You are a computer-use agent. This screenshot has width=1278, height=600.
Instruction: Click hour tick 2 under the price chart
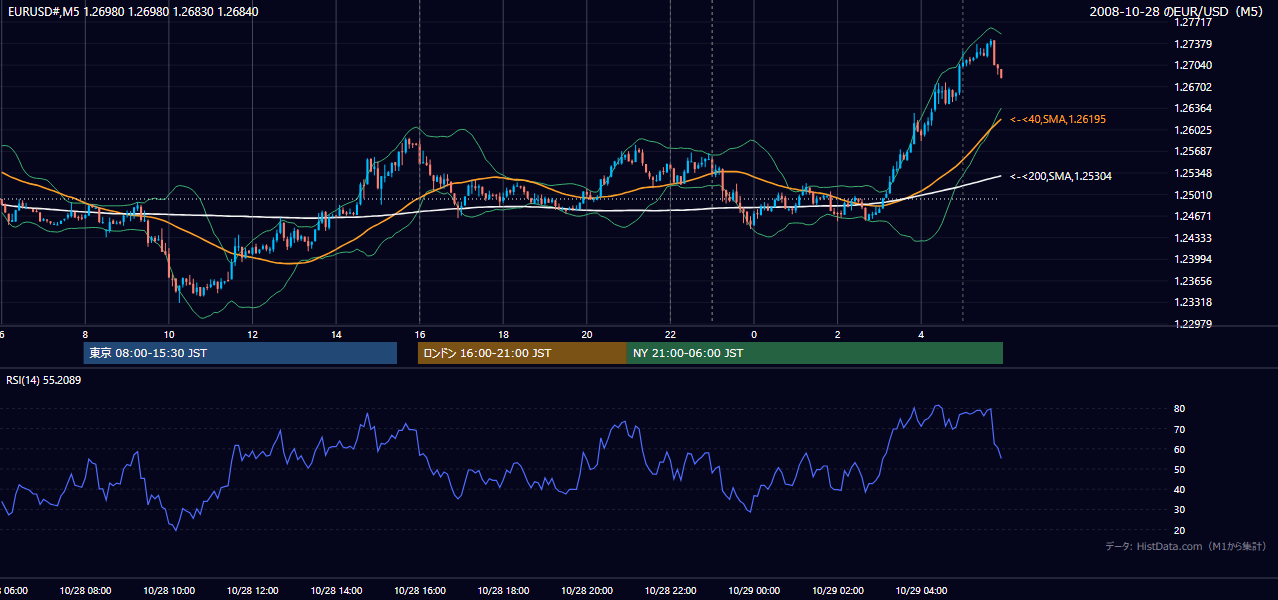pos(838,334)
